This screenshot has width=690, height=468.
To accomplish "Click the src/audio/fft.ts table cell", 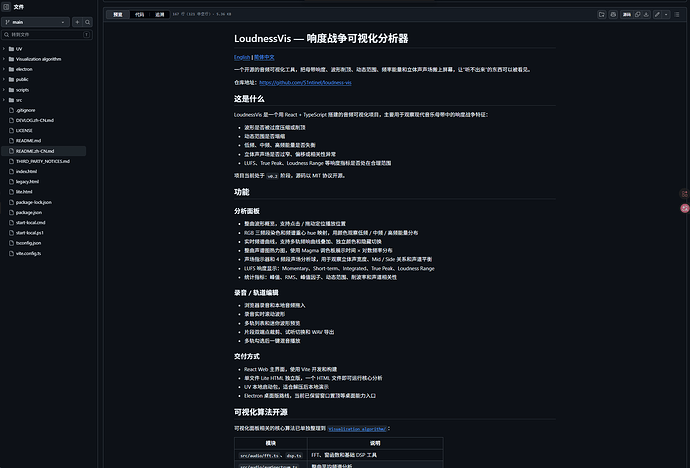I will (271, 455).
